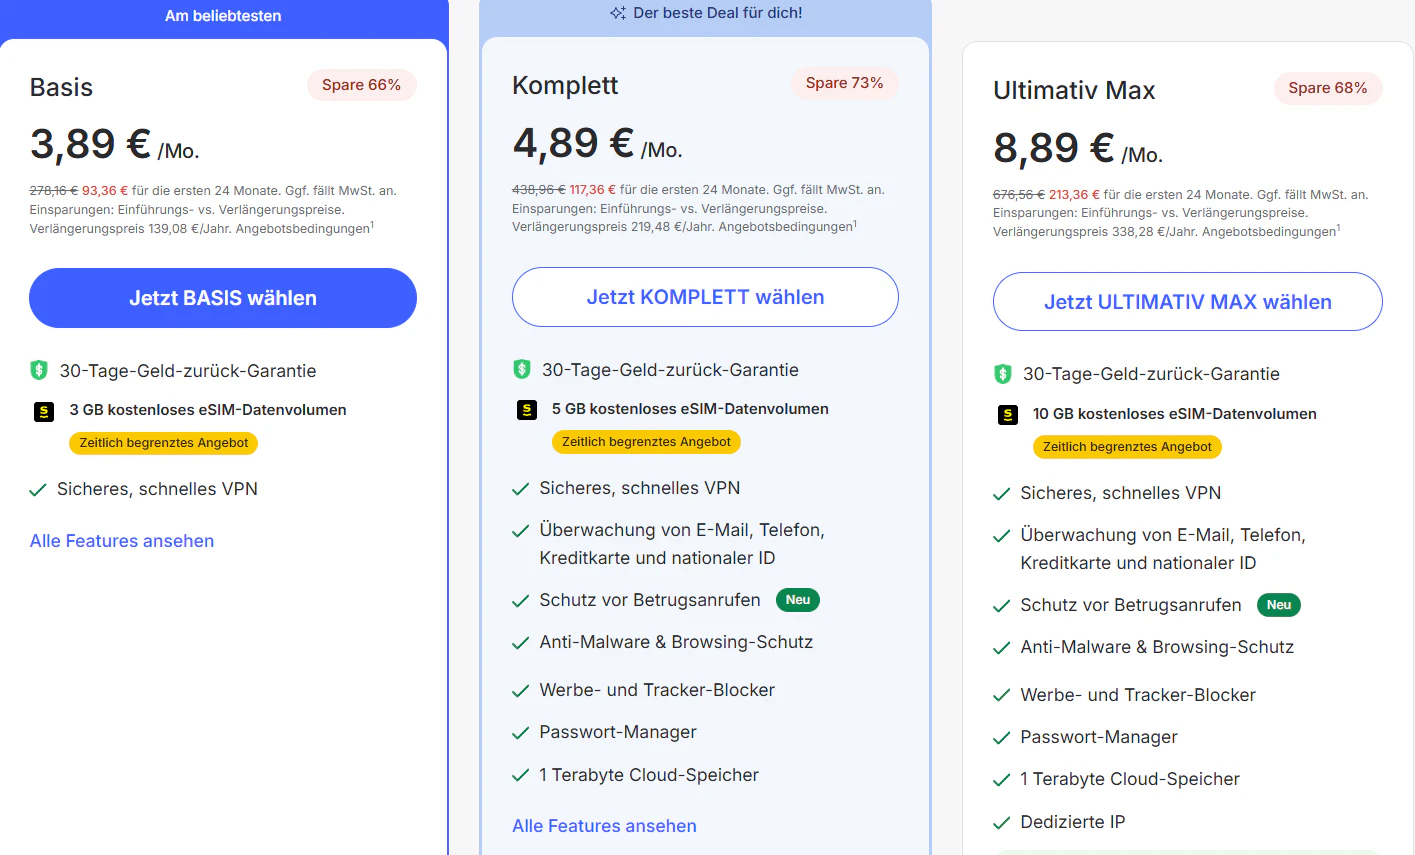The width and height of the screenshot is (1415, 855).
Task: Click 'Zeitlich begrenztes Angebot' tag in Basis plan
Action: [x=164, y=443]
